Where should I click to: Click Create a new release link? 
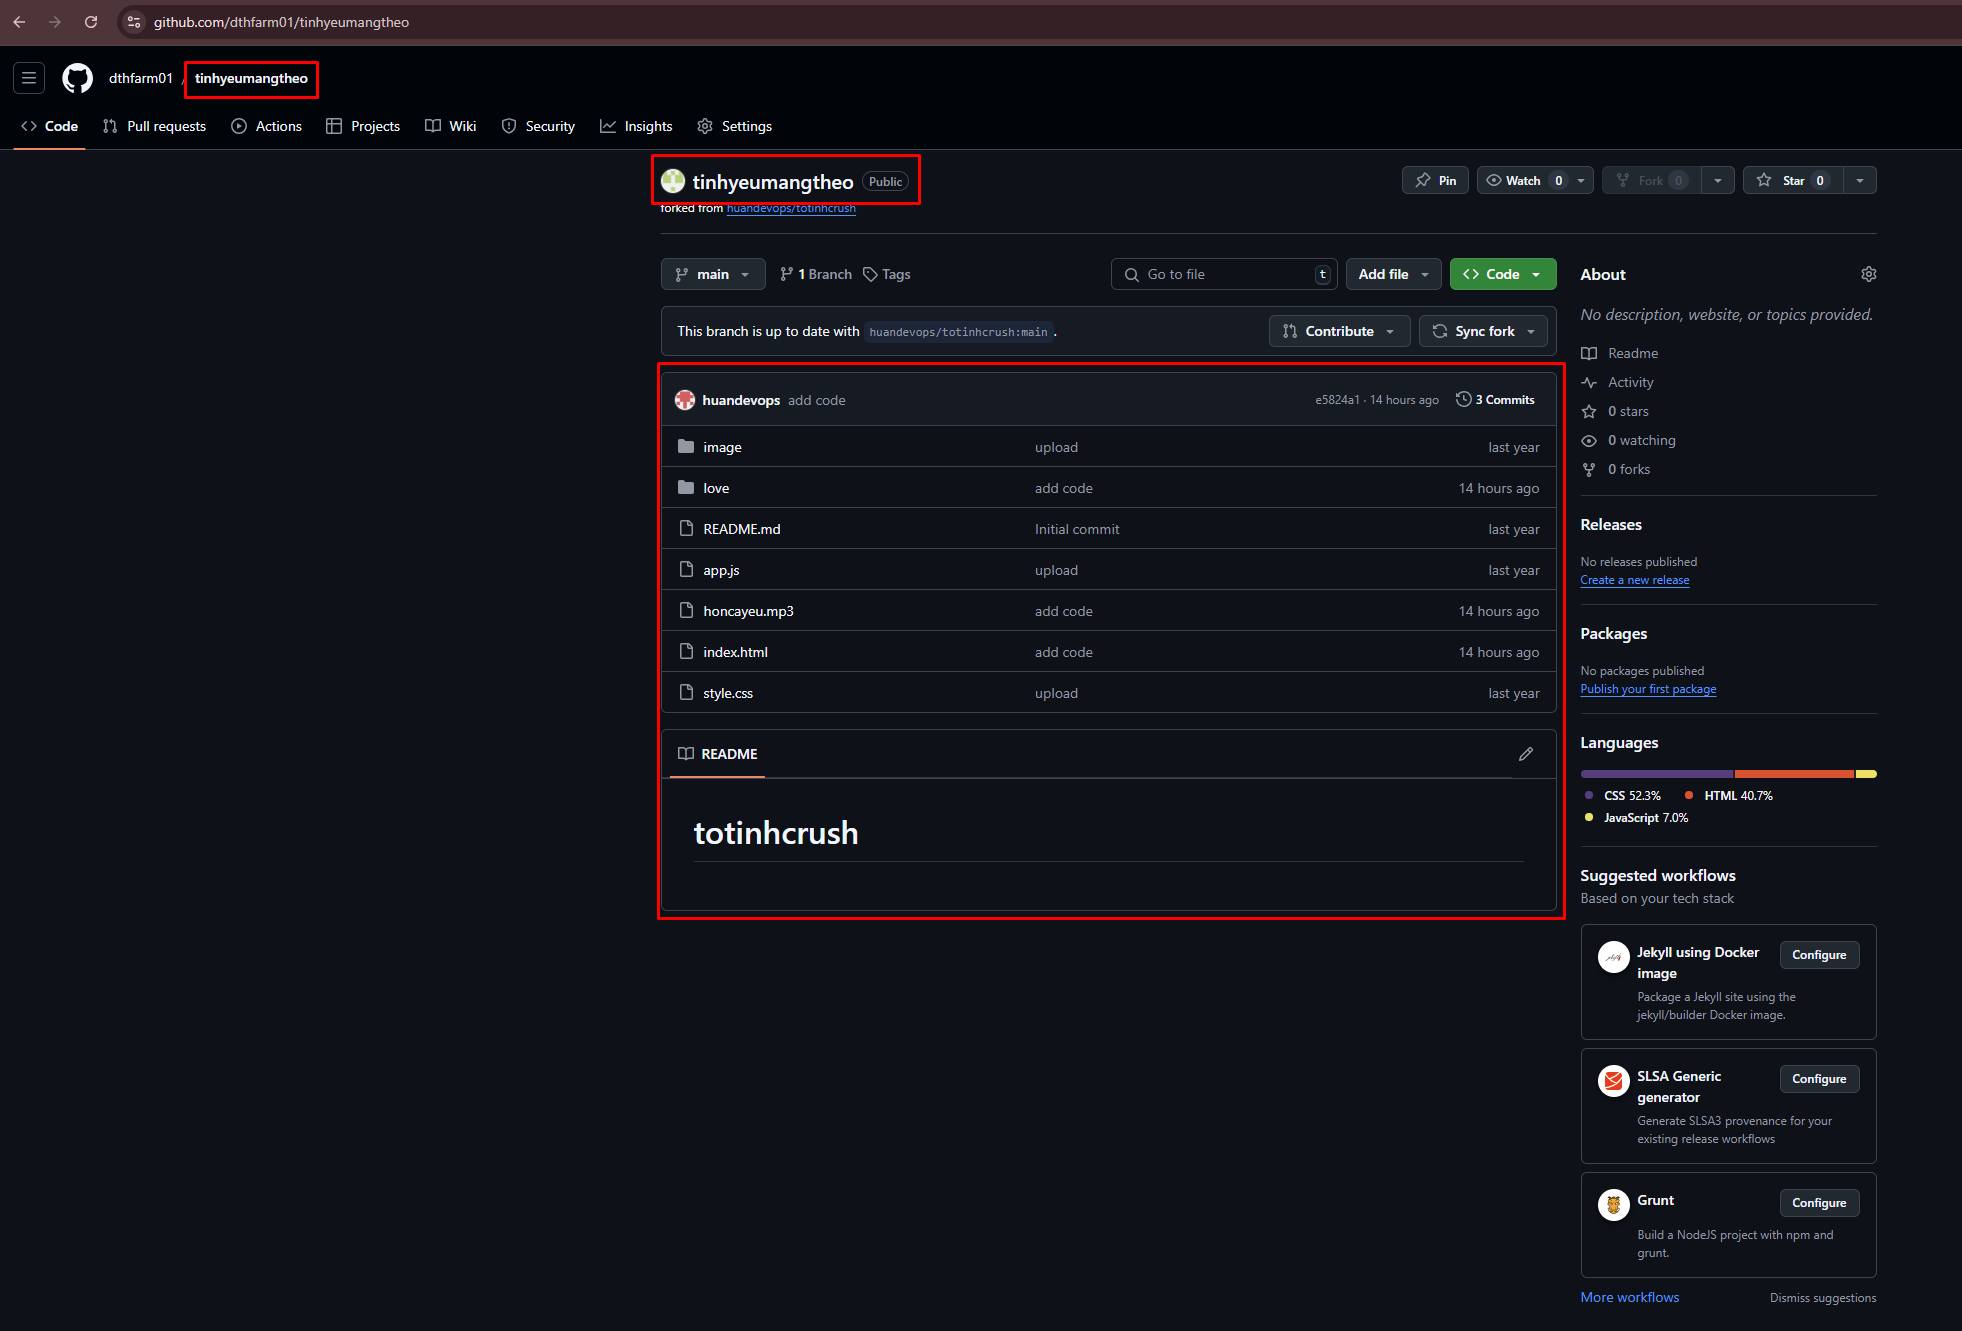coord(1634,580)
